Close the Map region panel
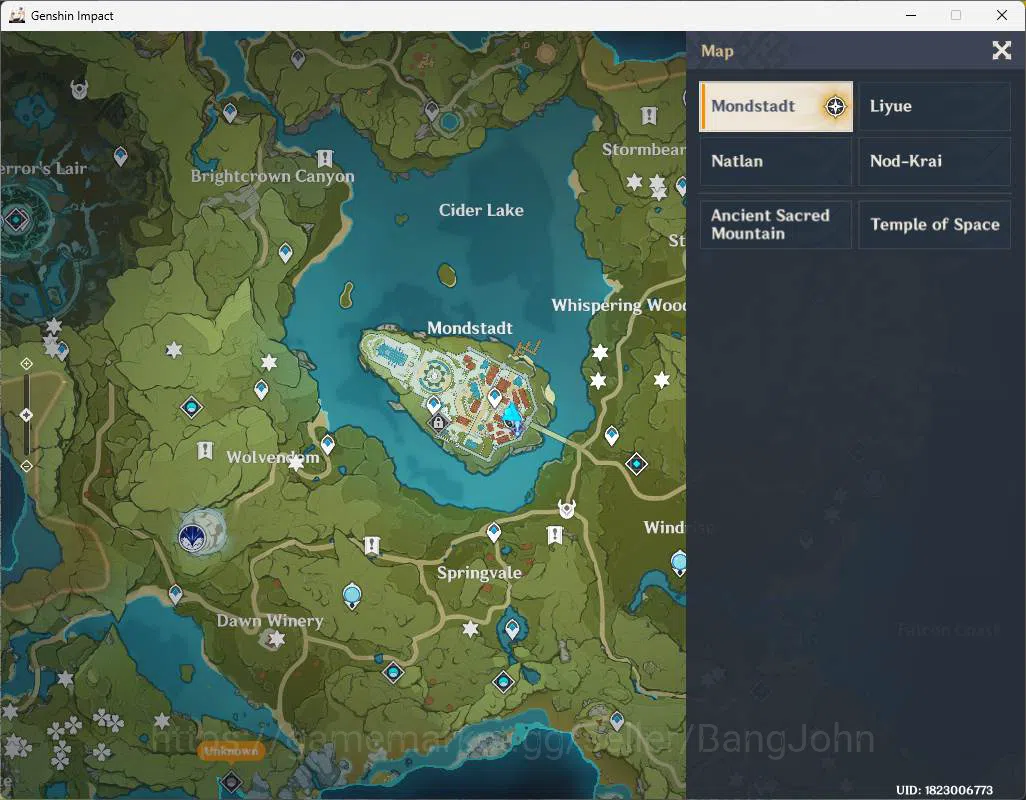This screenshot has height=800, width=1026. tap(1001, 50)
